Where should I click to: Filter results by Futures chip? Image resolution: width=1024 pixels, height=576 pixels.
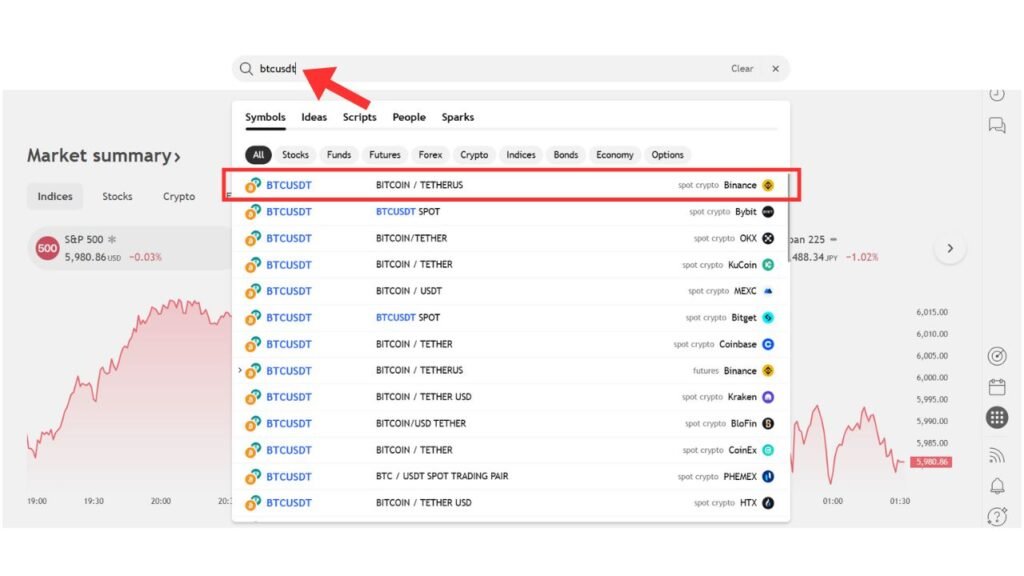point(385,155)
